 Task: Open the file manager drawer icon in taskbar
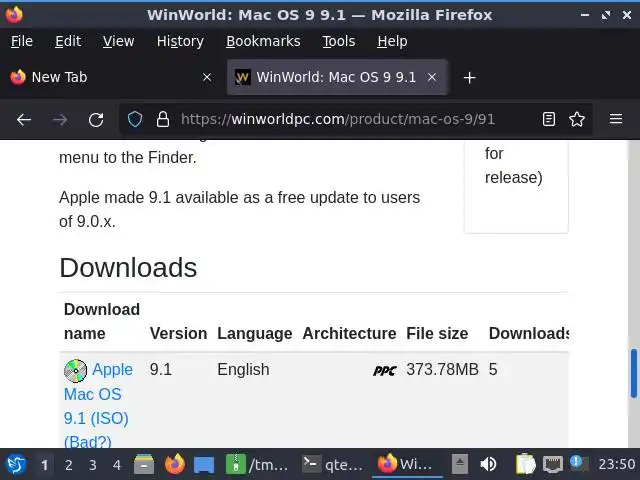pos(144,464)
